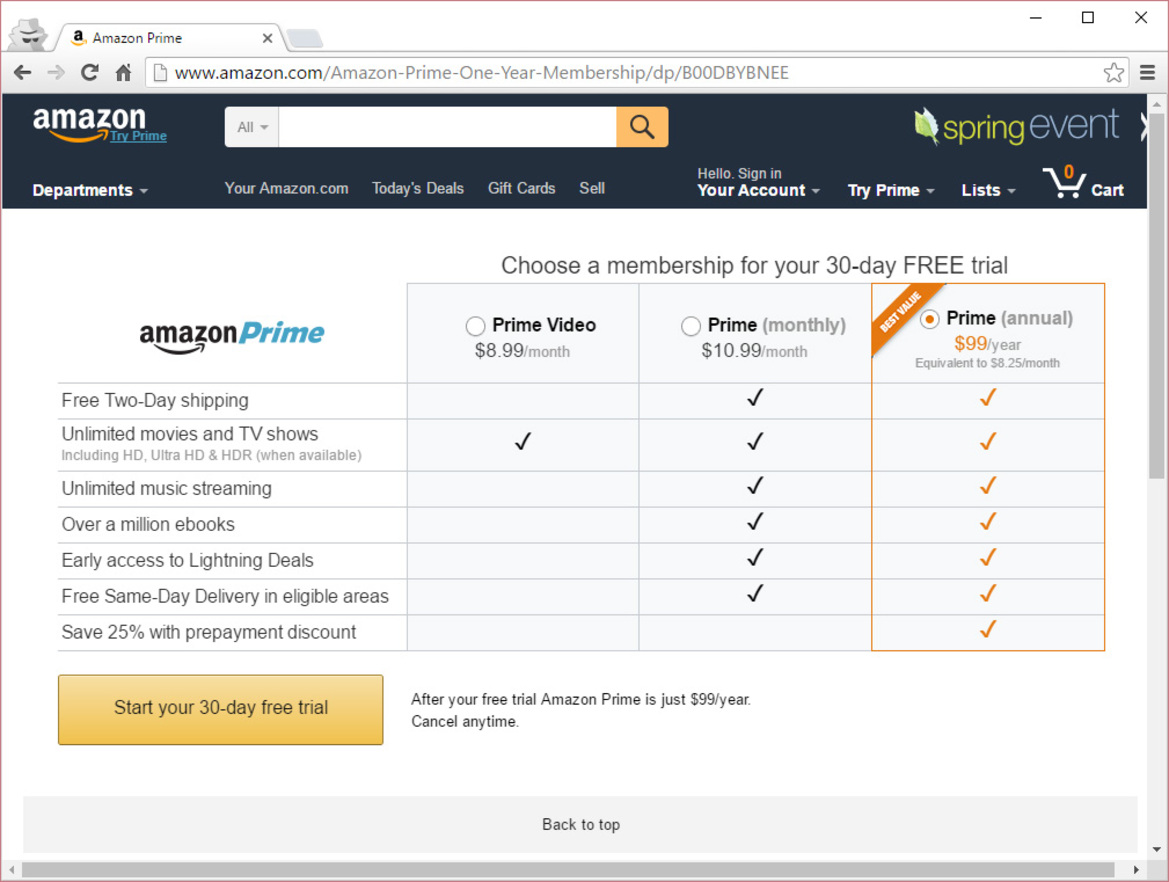Open Today's Deals
The width and height of the screenshot is (1169, 882).
(x=418, y=189)
